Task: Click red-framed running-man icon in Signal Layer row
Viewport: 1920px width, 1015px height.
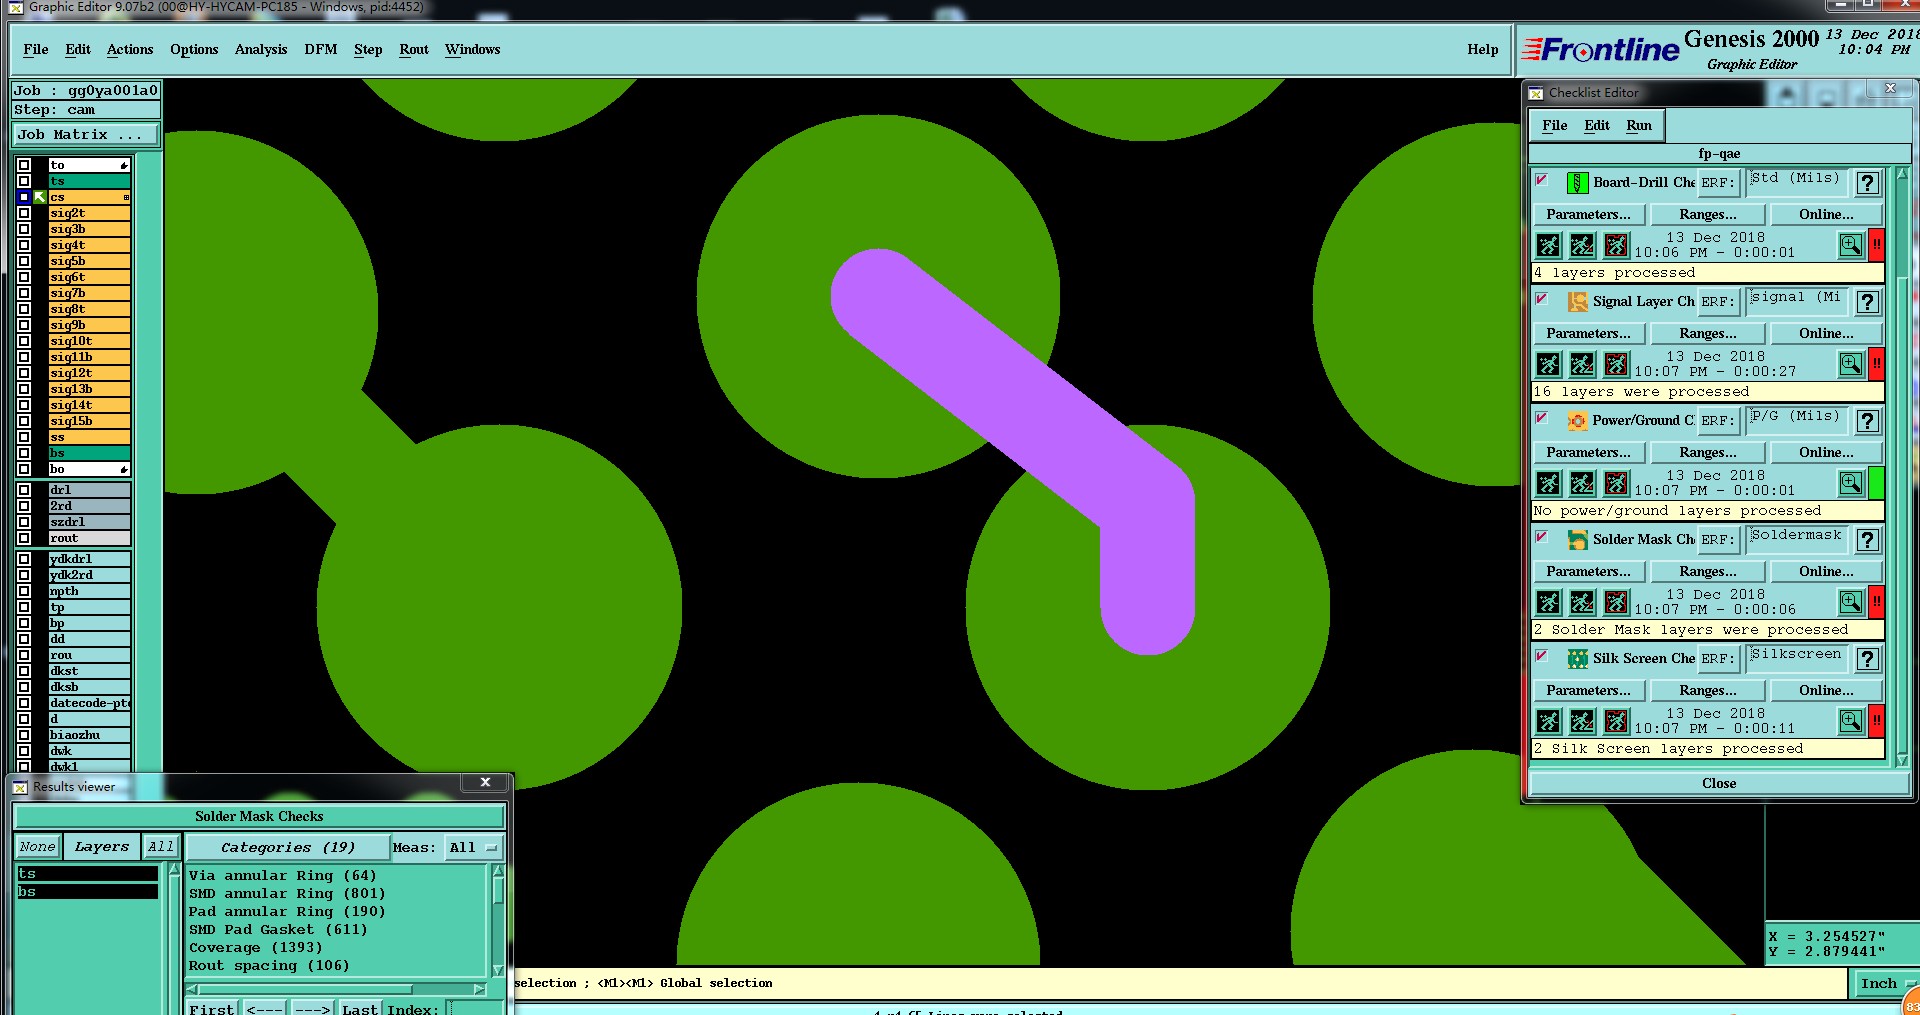Action: click(x=1616, y=364)
